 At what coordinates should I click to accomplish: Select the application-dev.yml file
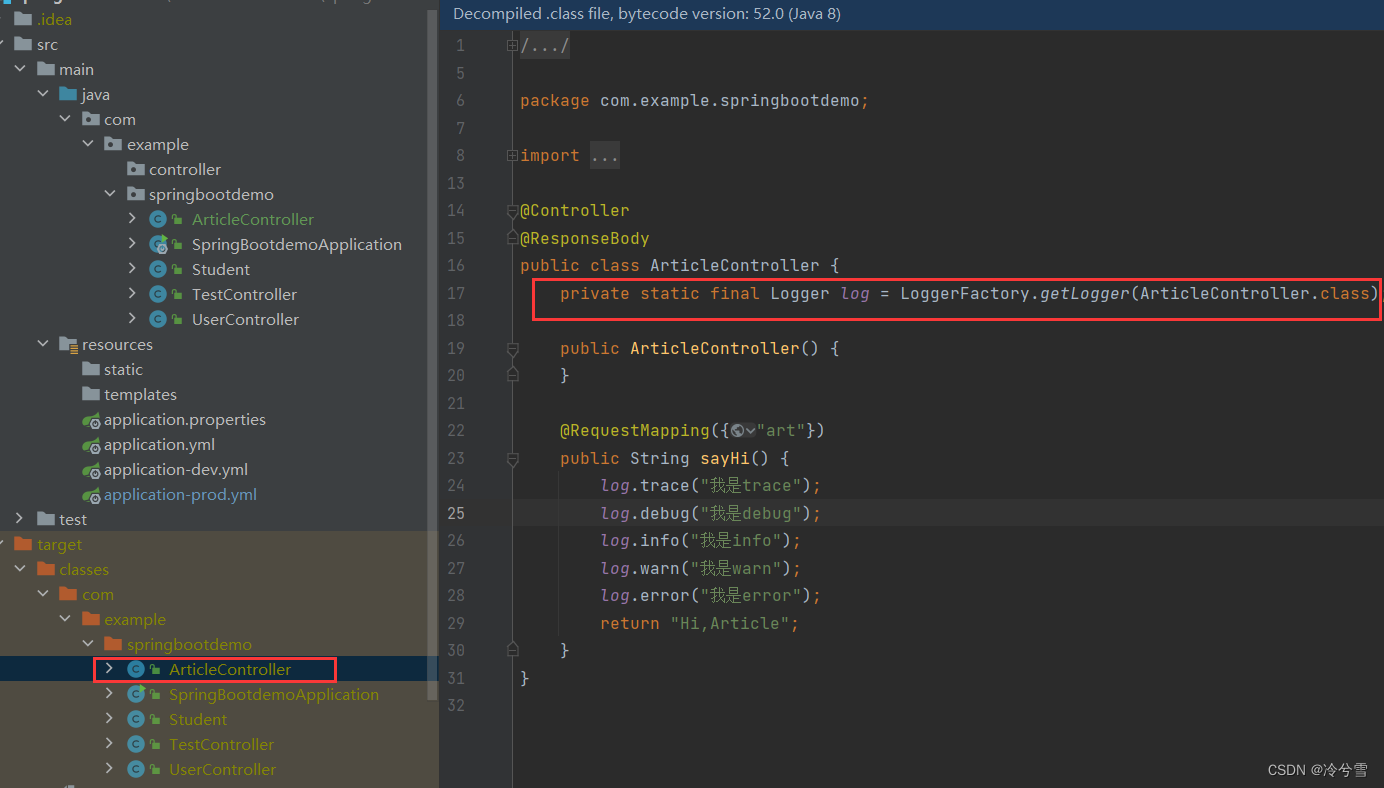pos(176,469)
